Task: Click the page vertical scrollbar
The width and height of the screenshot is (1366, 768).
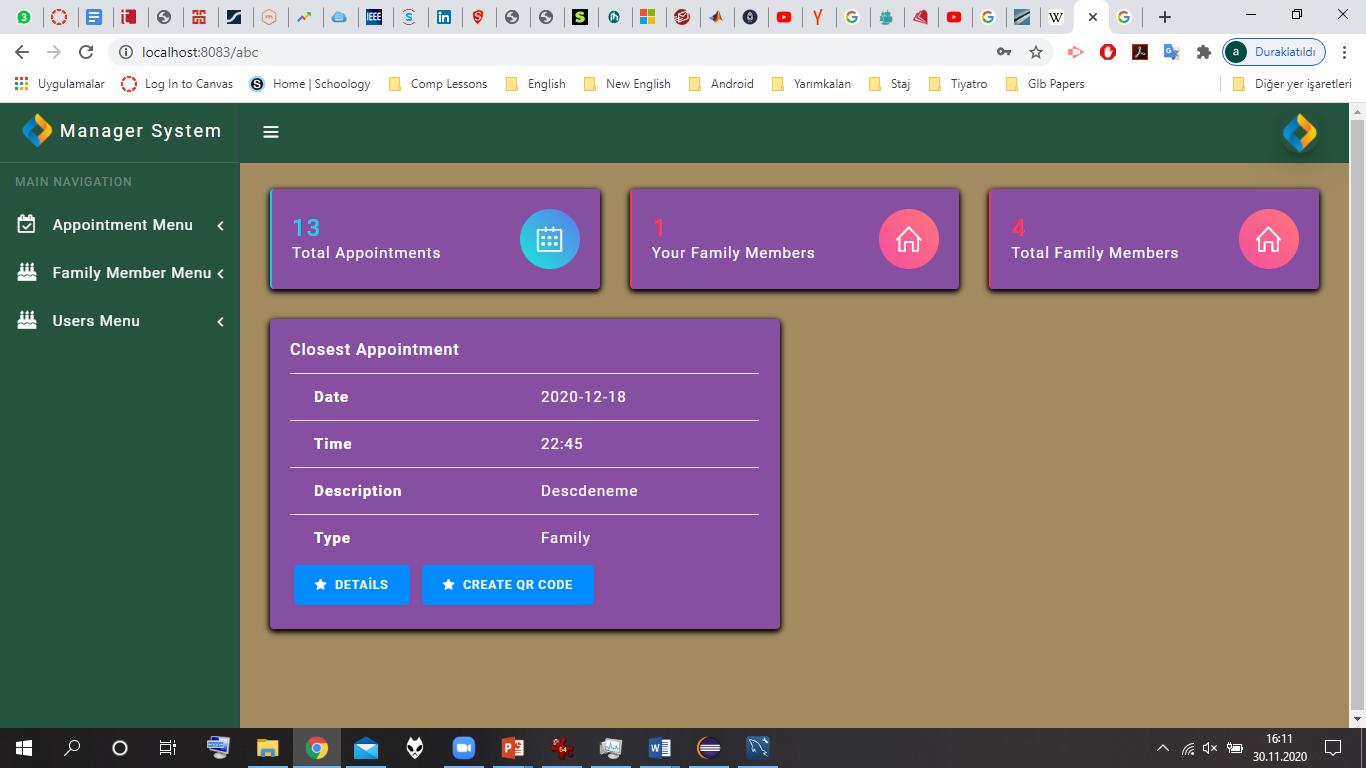Action: [1357, 415]
